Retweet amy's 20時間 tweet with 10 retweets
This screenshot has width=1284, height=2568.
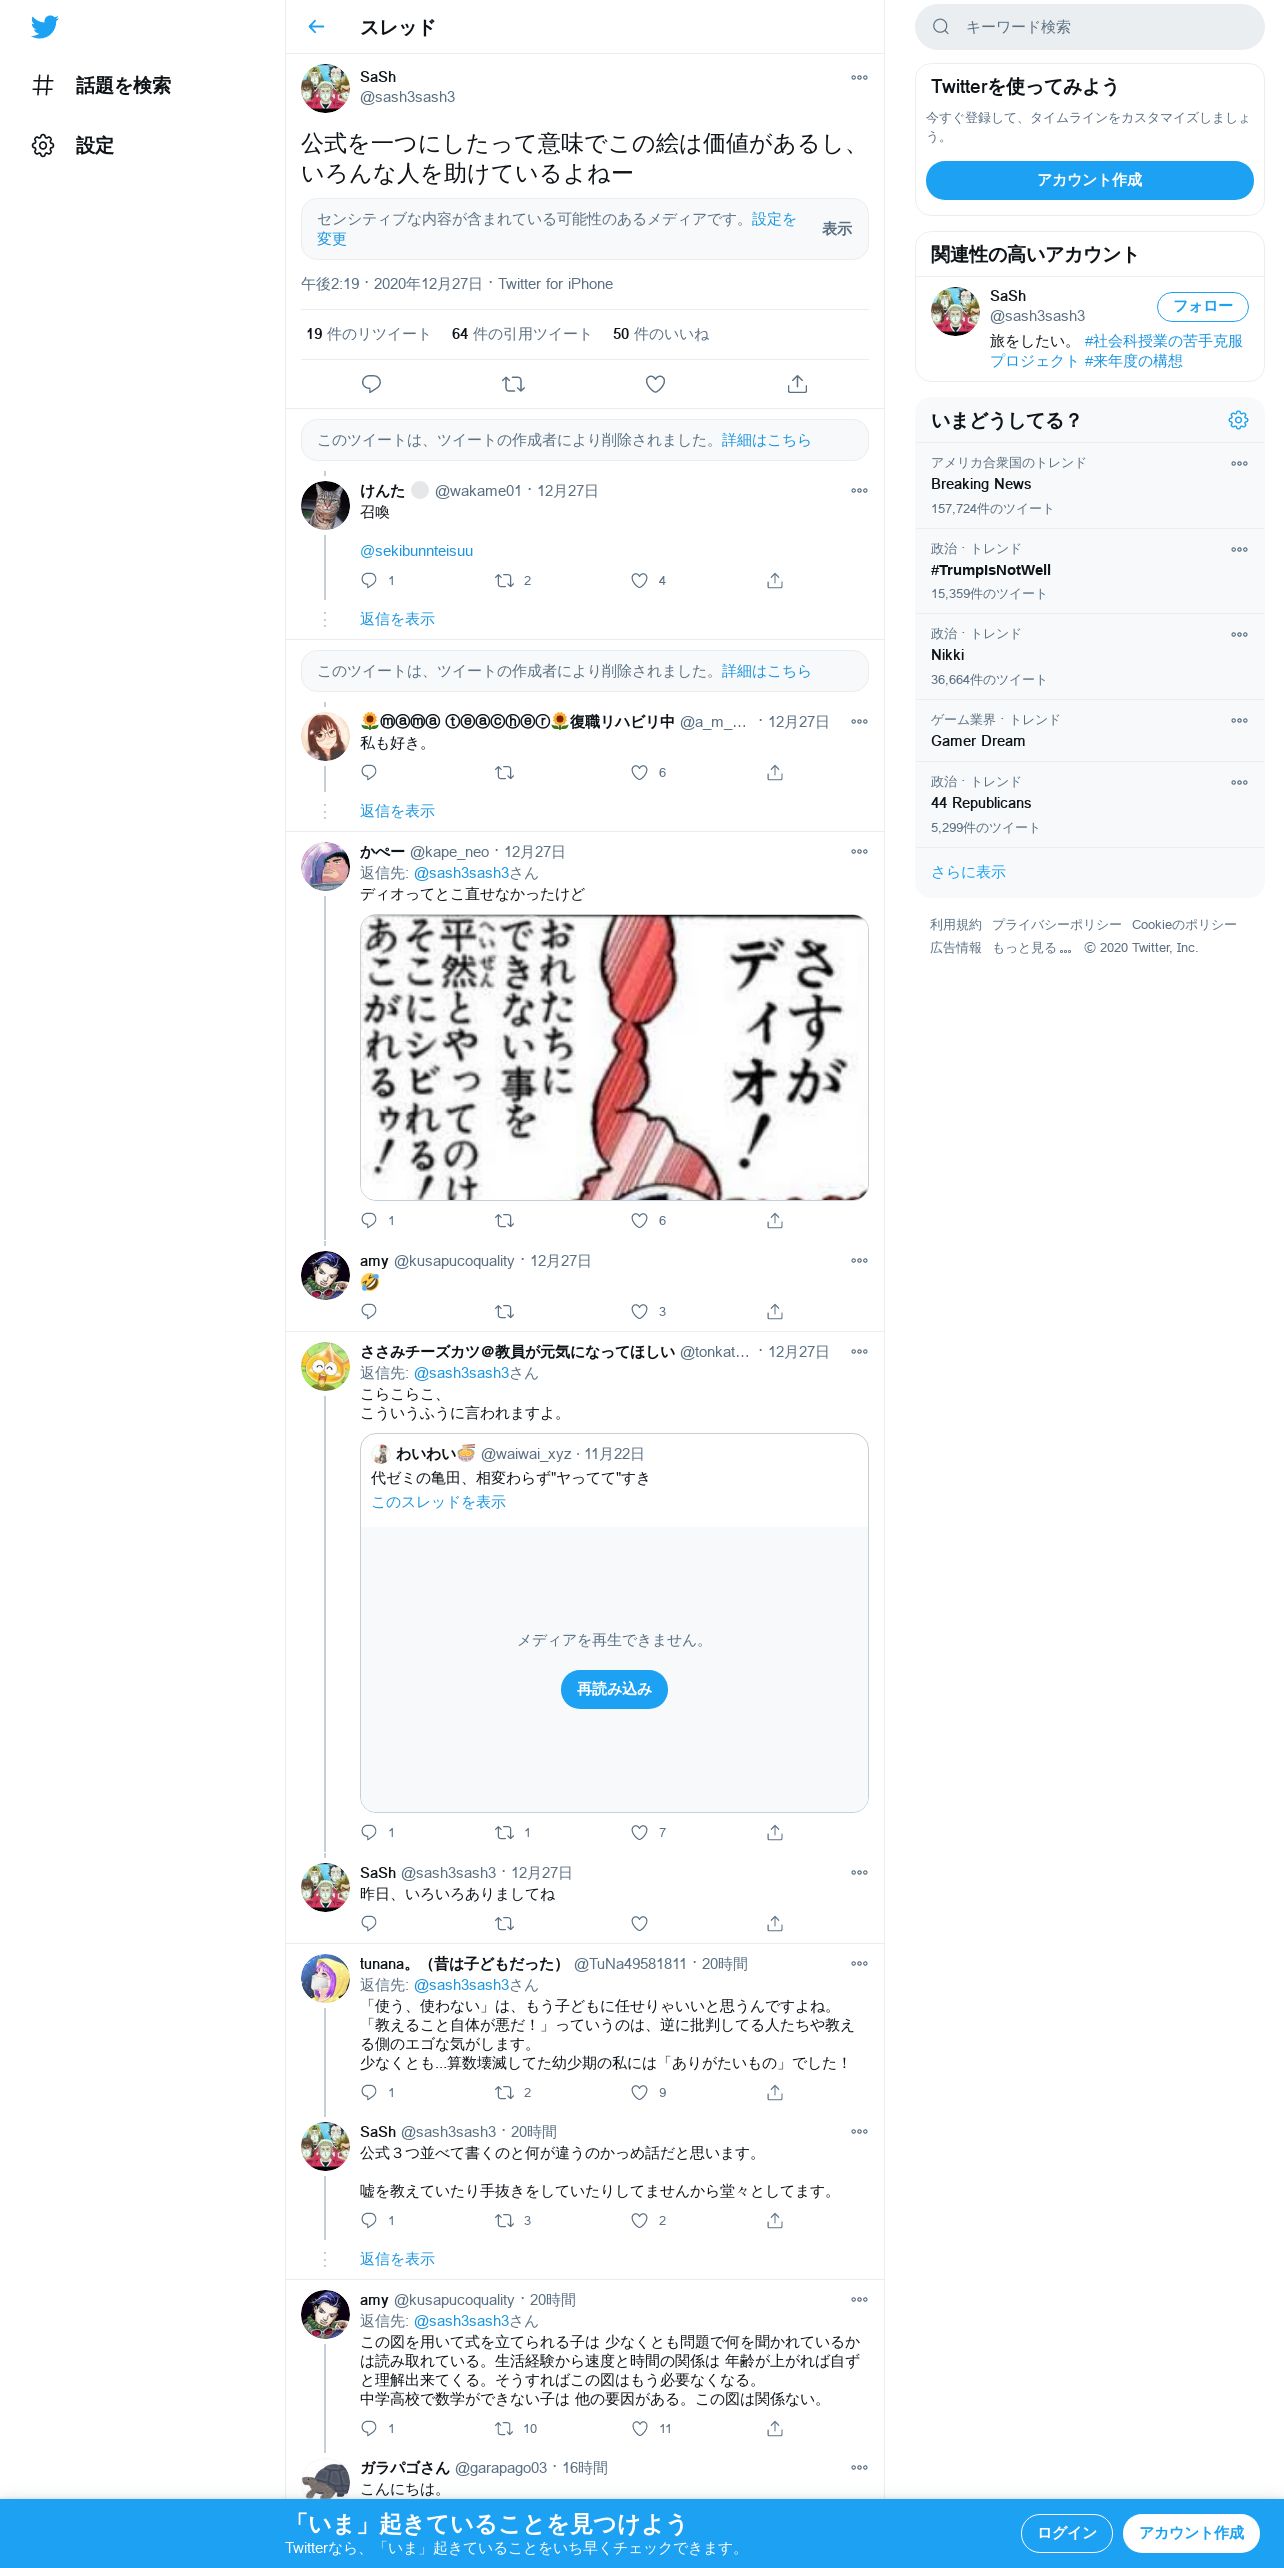click(505, 2429)
